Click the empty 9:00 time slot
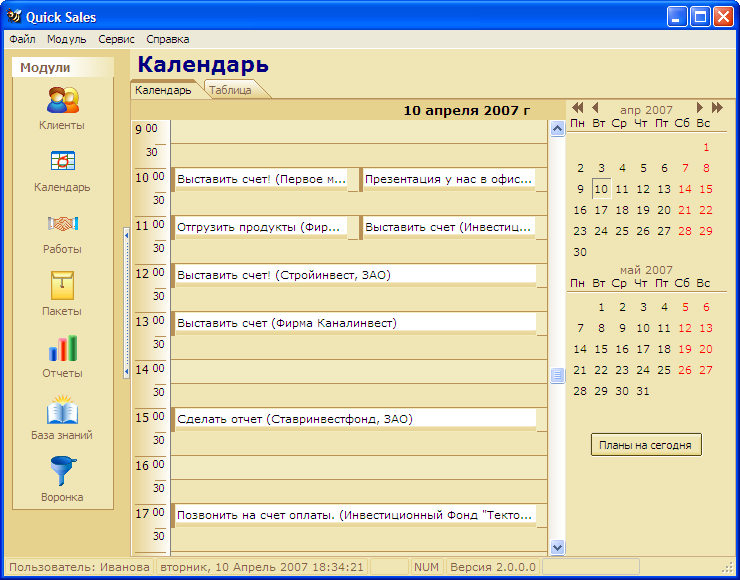 point(359,132)
